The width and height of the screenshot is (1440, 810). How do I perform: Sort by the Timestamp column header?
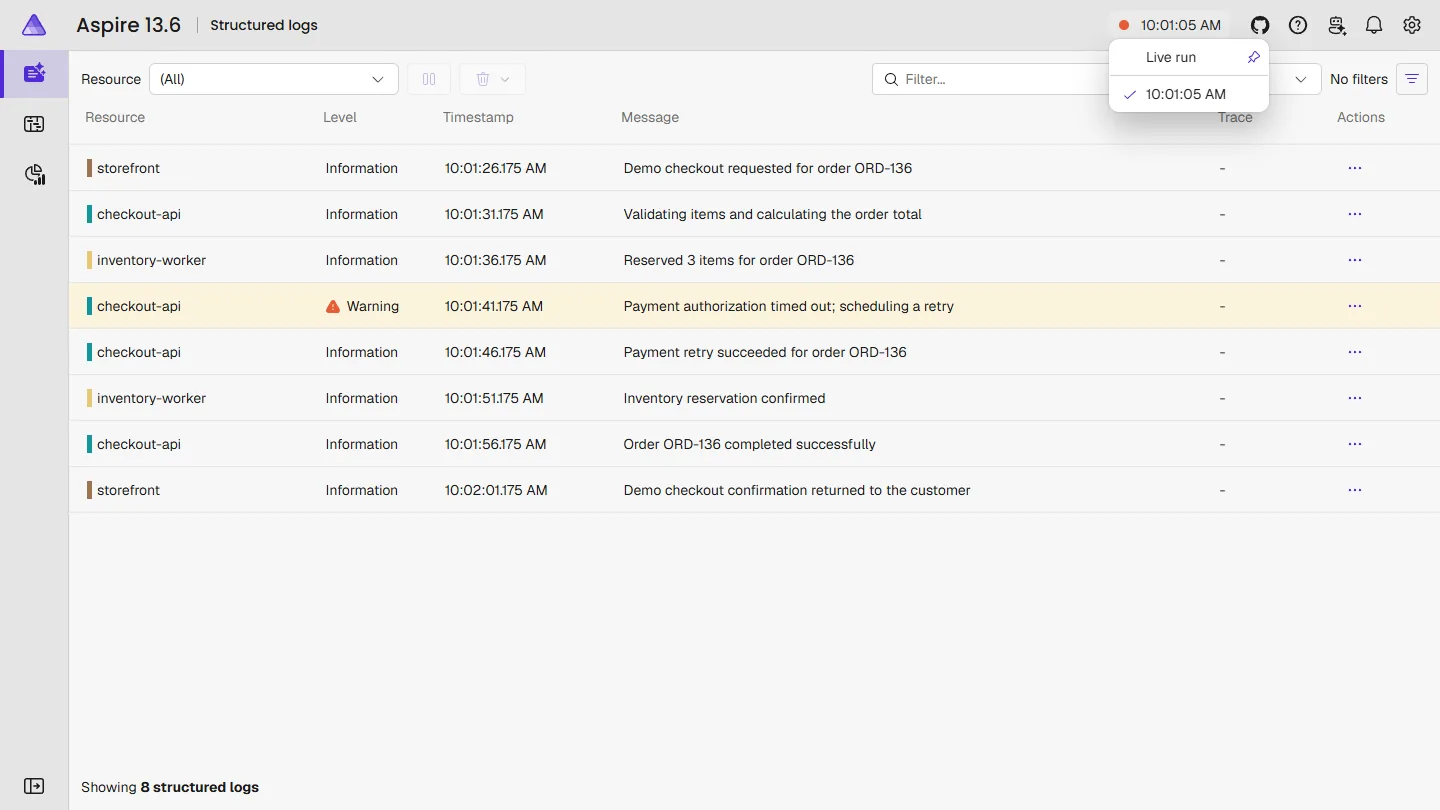[478, 117]
